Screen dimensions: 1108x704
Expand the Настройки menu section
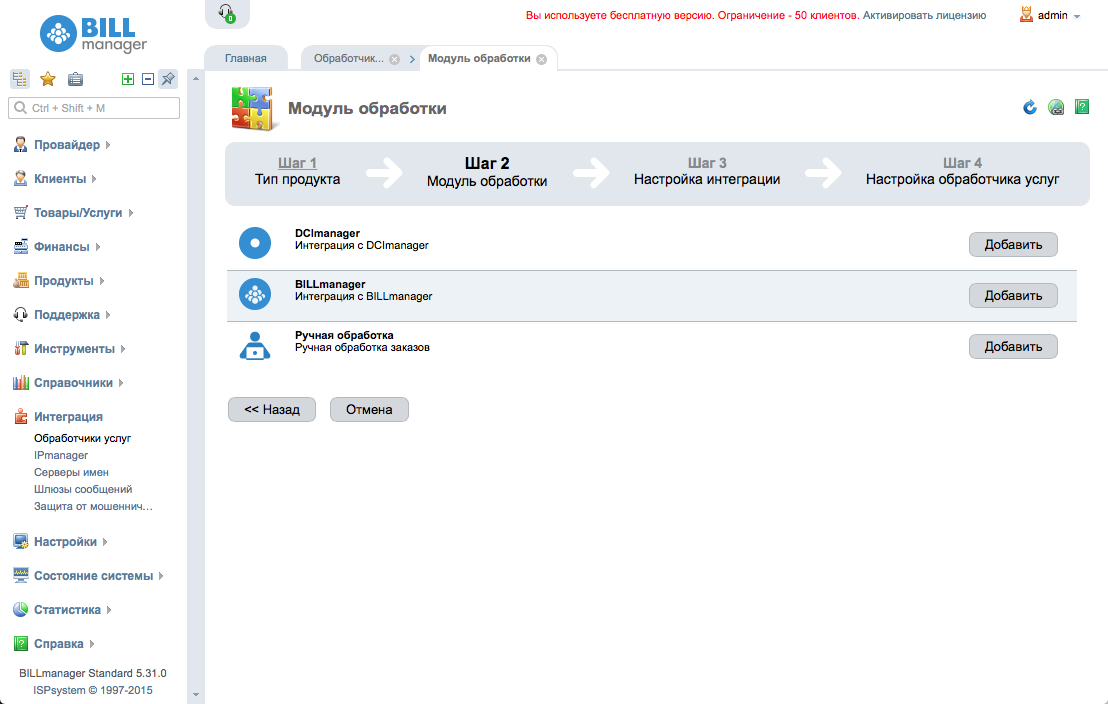105,541
